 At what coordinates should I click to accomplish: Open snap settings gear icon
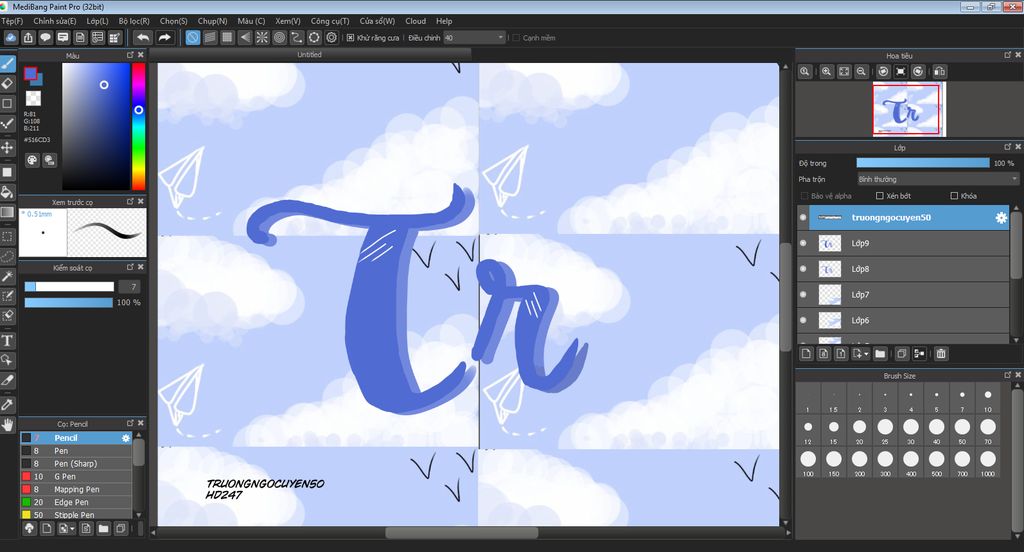332,38
